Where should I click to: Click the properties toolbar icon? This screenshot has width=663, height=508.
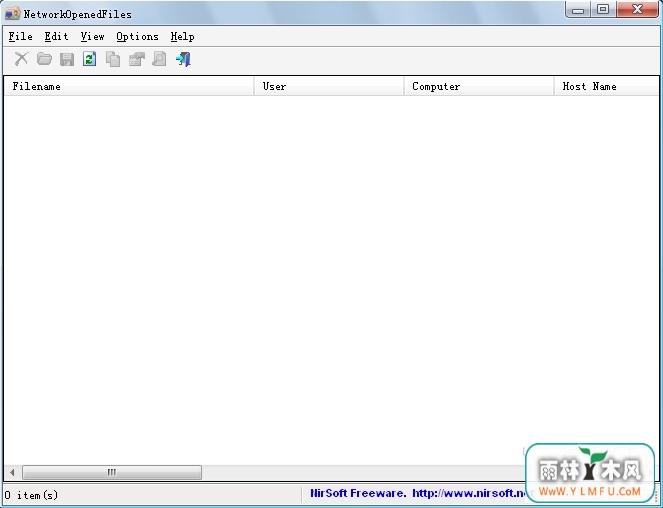137,59
